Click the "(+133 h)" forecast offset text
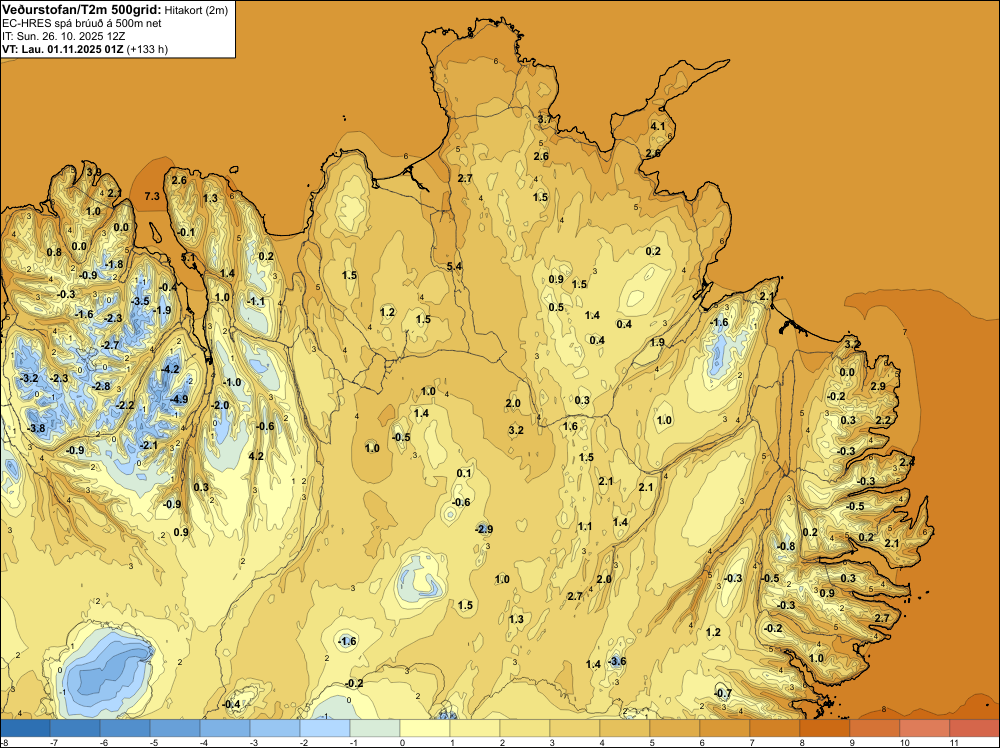 tap(147, 49)
